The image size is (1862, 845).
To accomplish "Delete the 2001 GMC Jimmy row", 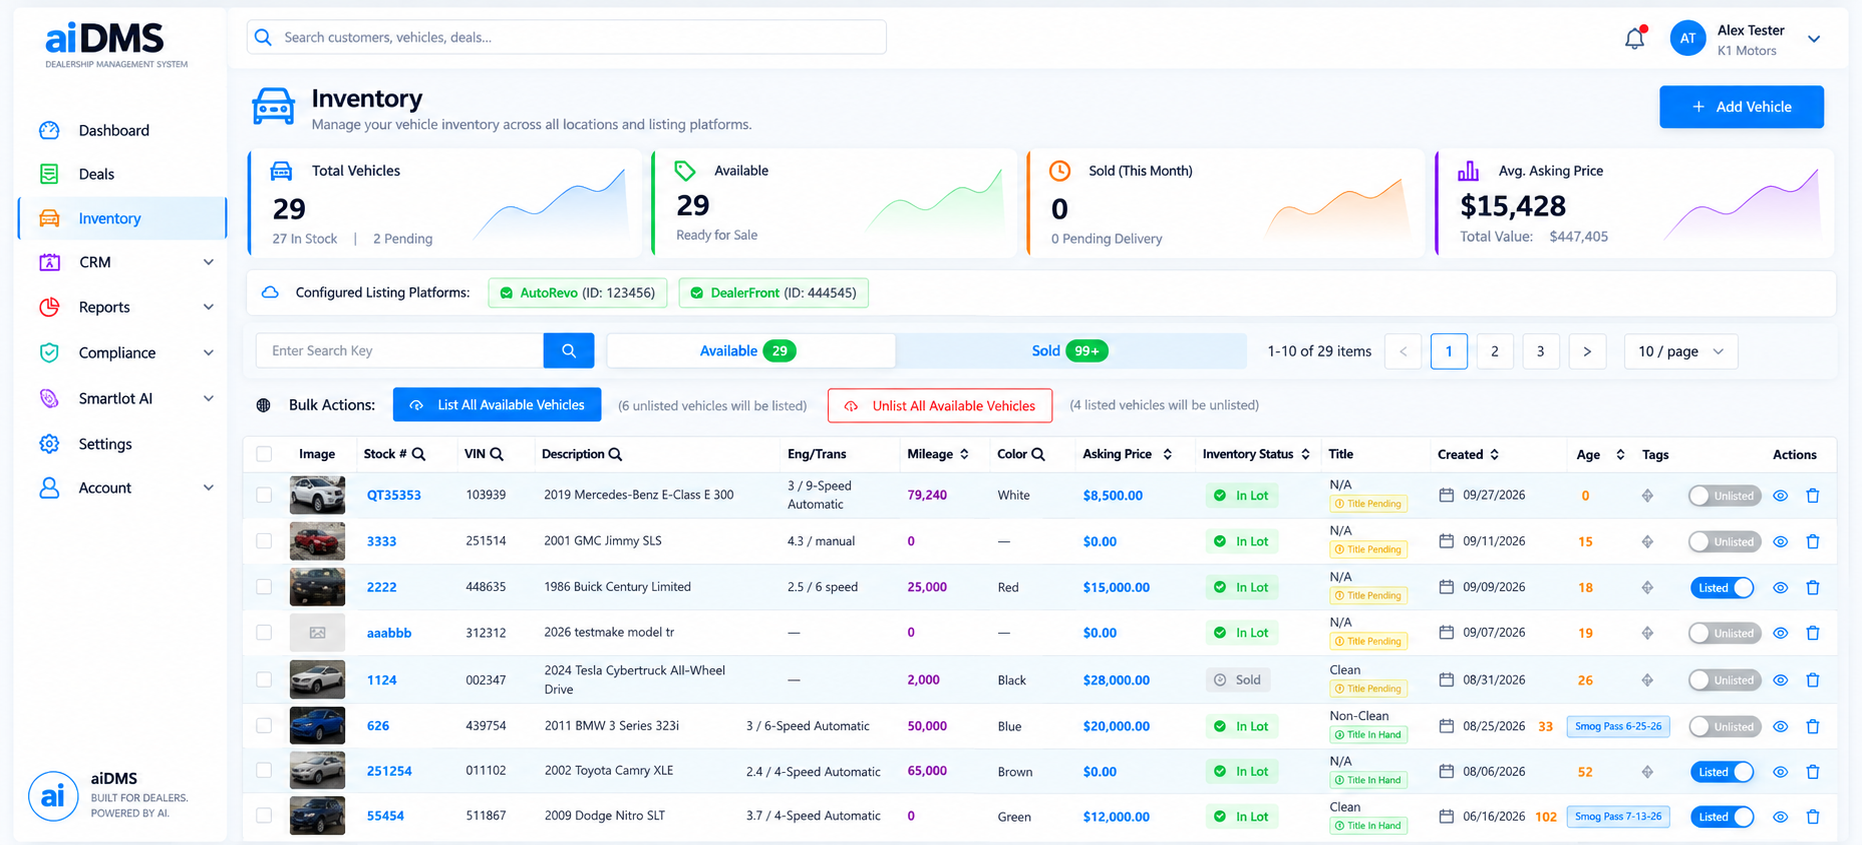I will coord(1813,541).
